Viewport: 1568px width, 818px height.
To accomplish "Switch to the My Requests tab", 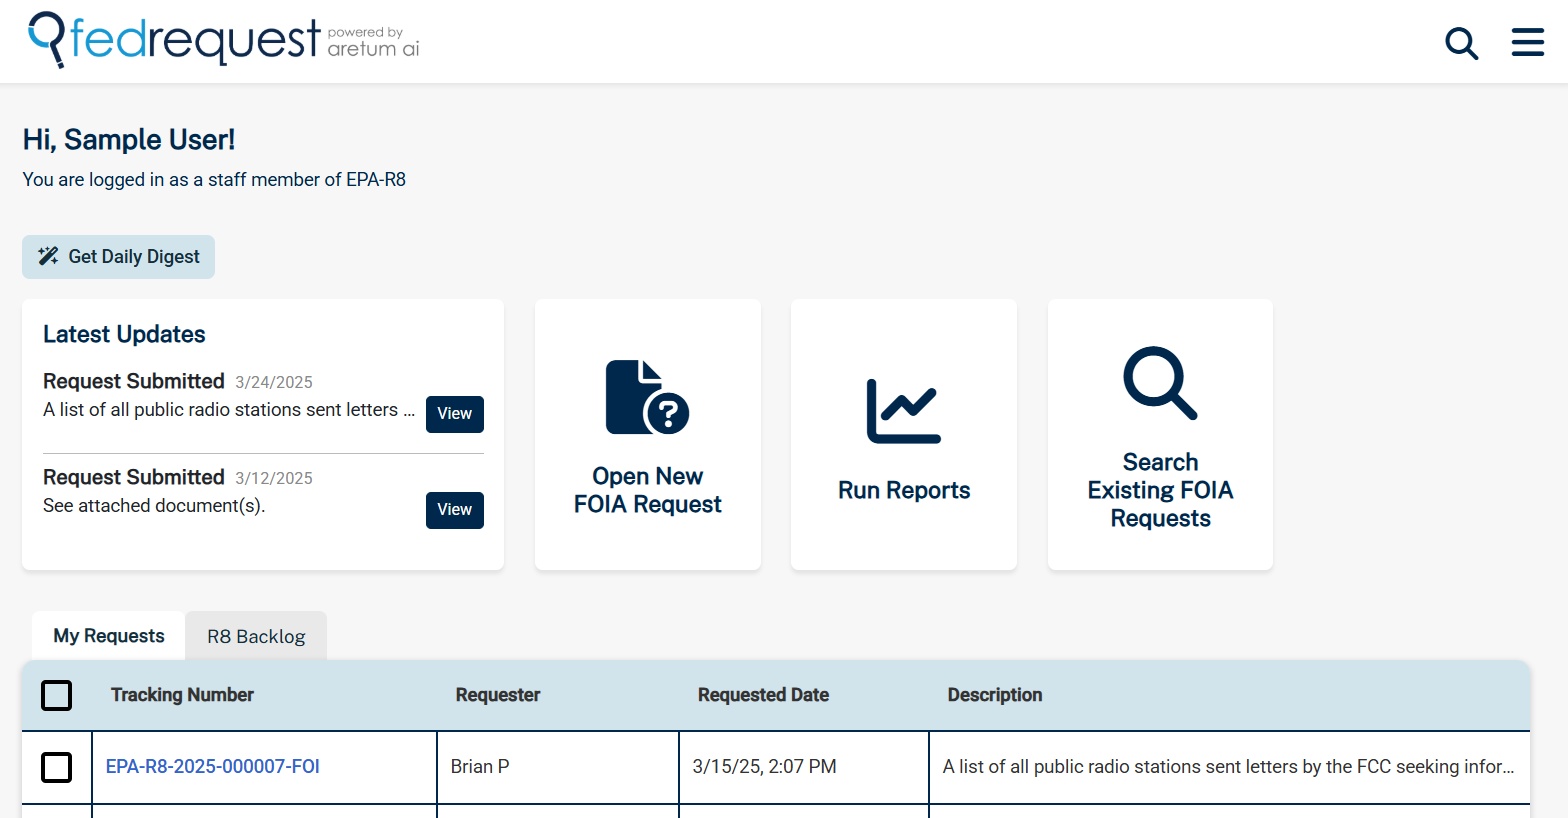I will 109,636.
